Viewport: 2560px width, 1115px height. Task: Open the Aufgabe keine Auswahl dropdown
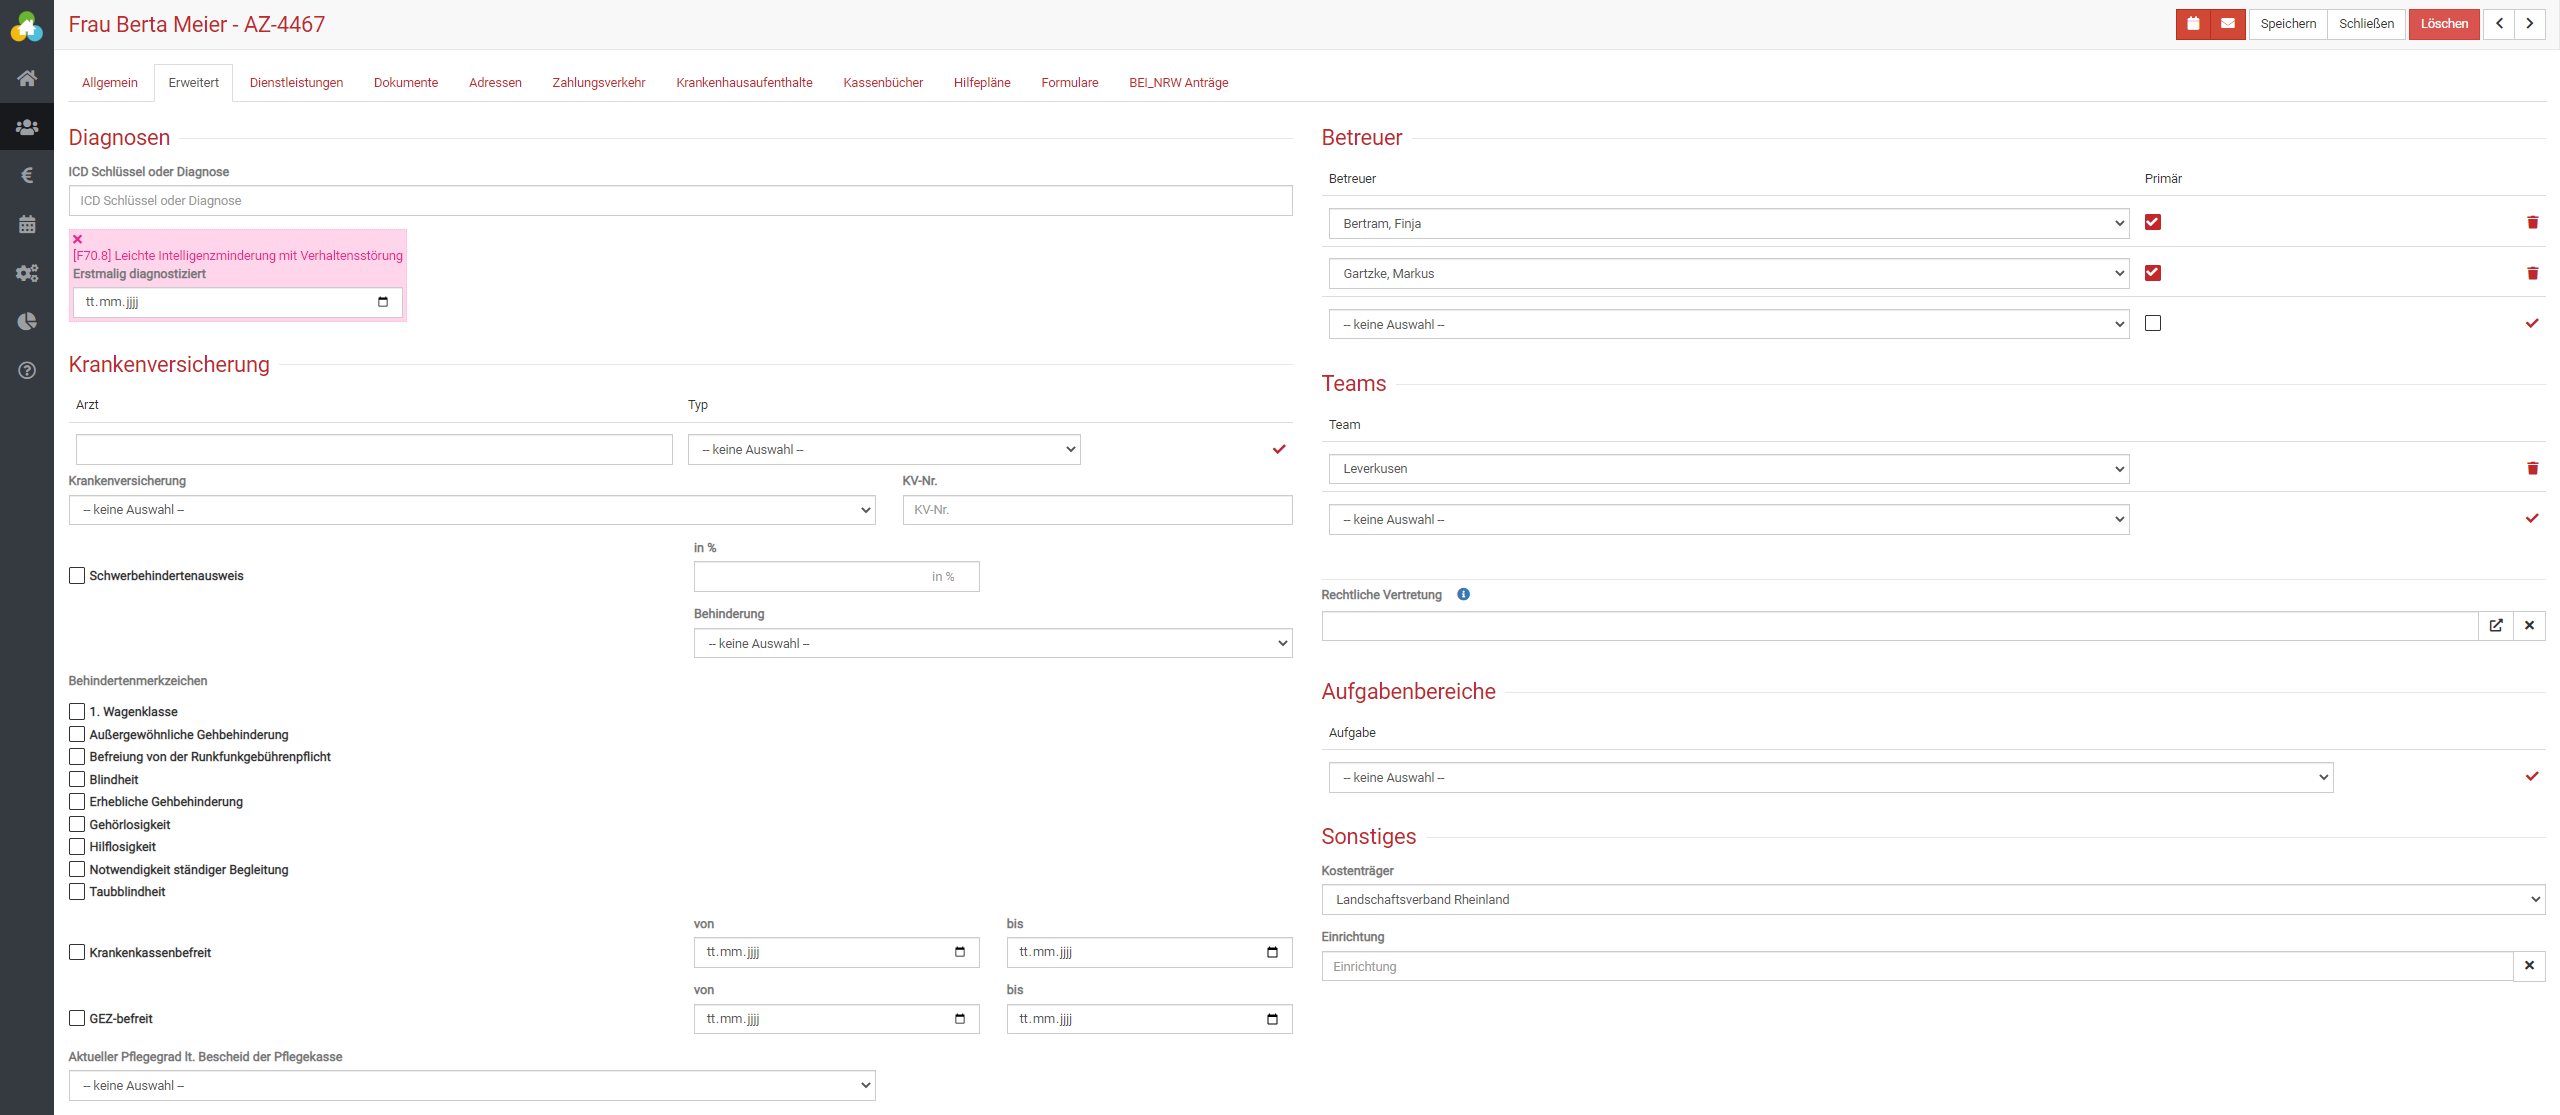tap(1830, 778)
